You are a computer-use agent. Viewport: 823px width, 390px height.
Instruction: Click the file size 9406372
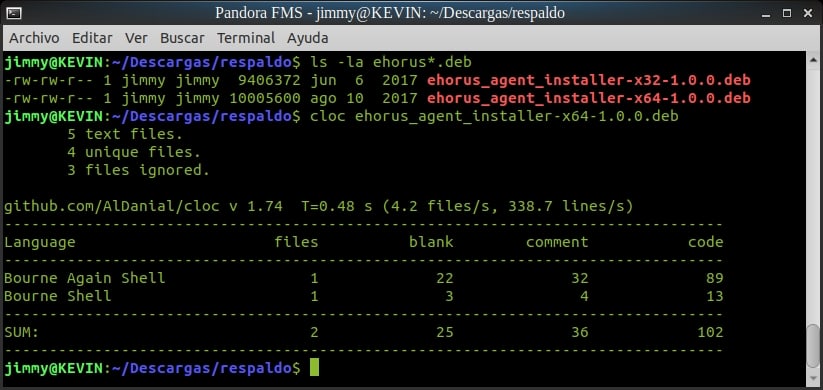coord(269,80)
